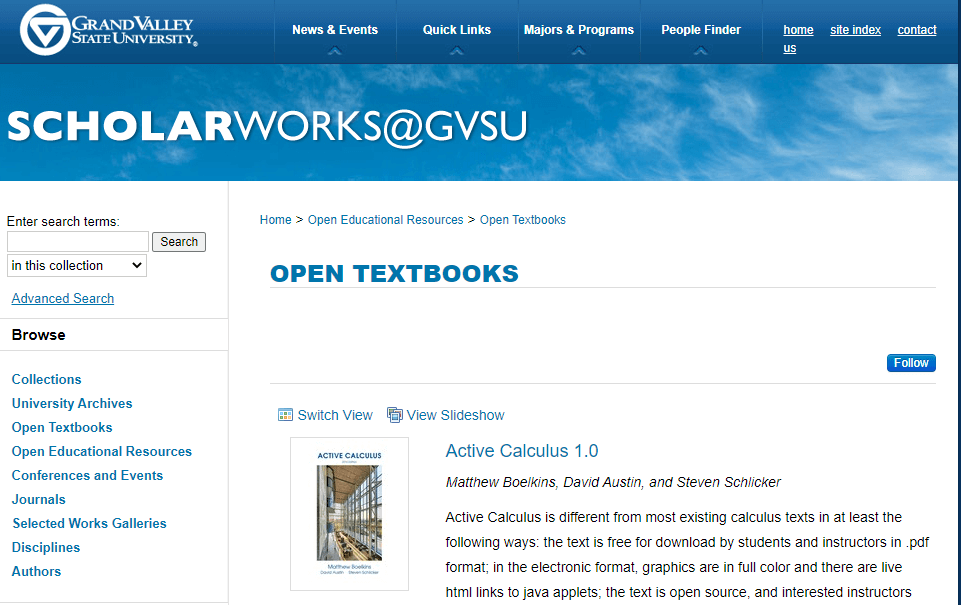
Task: Open the People Finder menu
Action: tap(701, 30)
